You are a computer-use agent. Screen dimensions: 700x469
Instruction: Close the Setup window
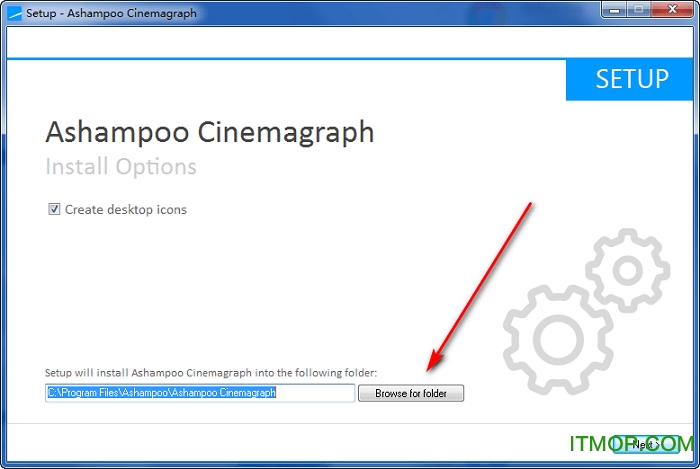click(672, 10)
